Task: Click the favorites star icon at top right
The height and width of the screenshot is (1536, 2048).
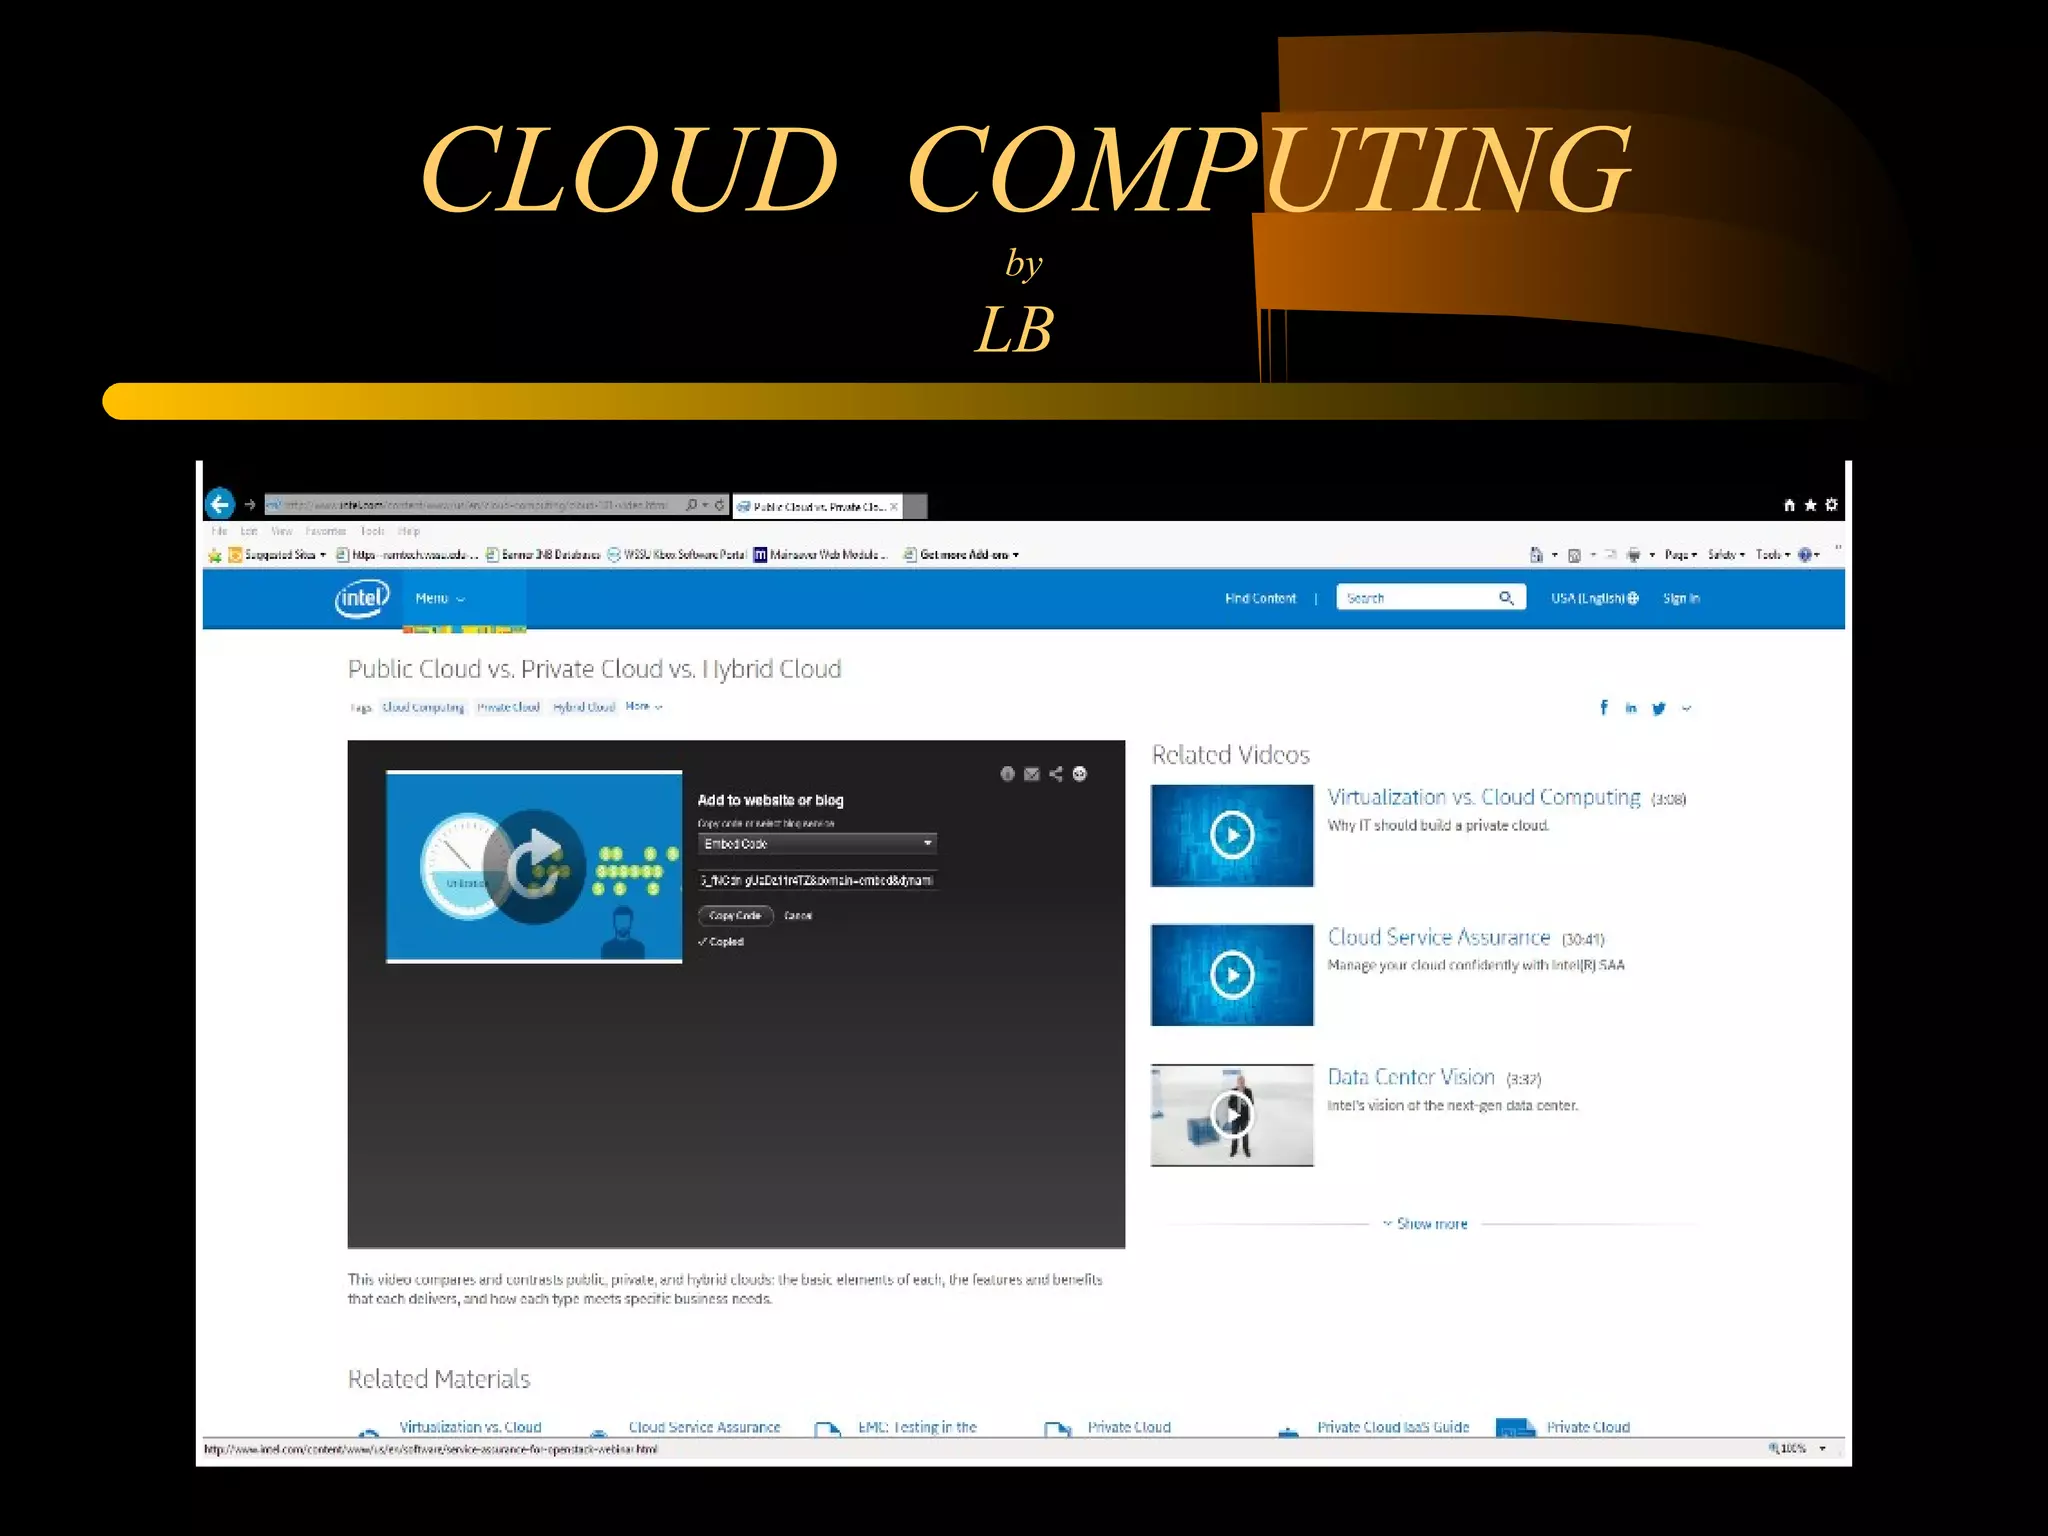Action: pyautogui.click(x=1810, y=505)
